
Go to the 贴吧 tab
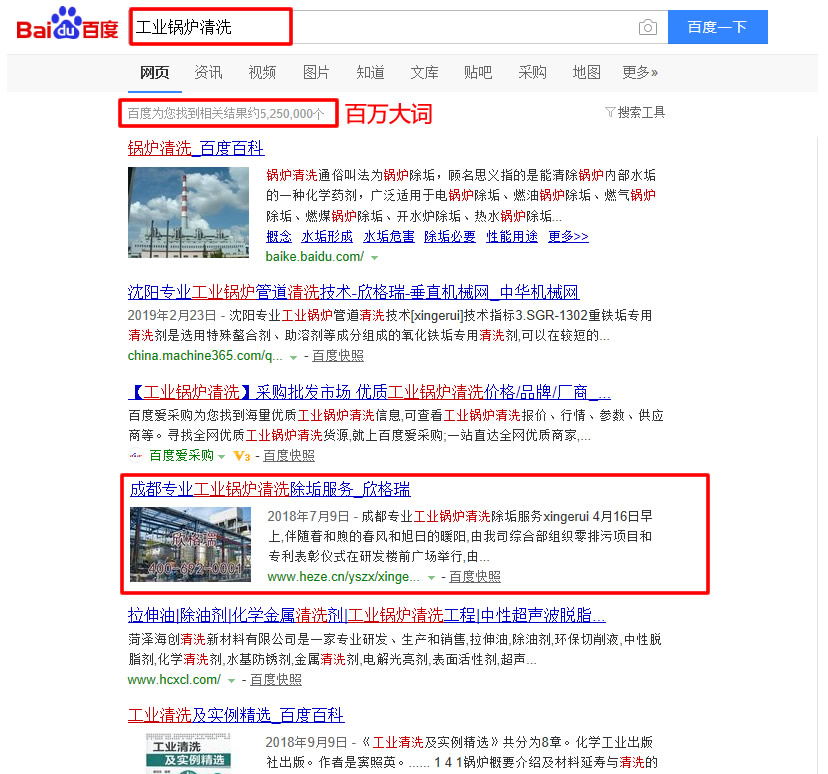point(478,72)
